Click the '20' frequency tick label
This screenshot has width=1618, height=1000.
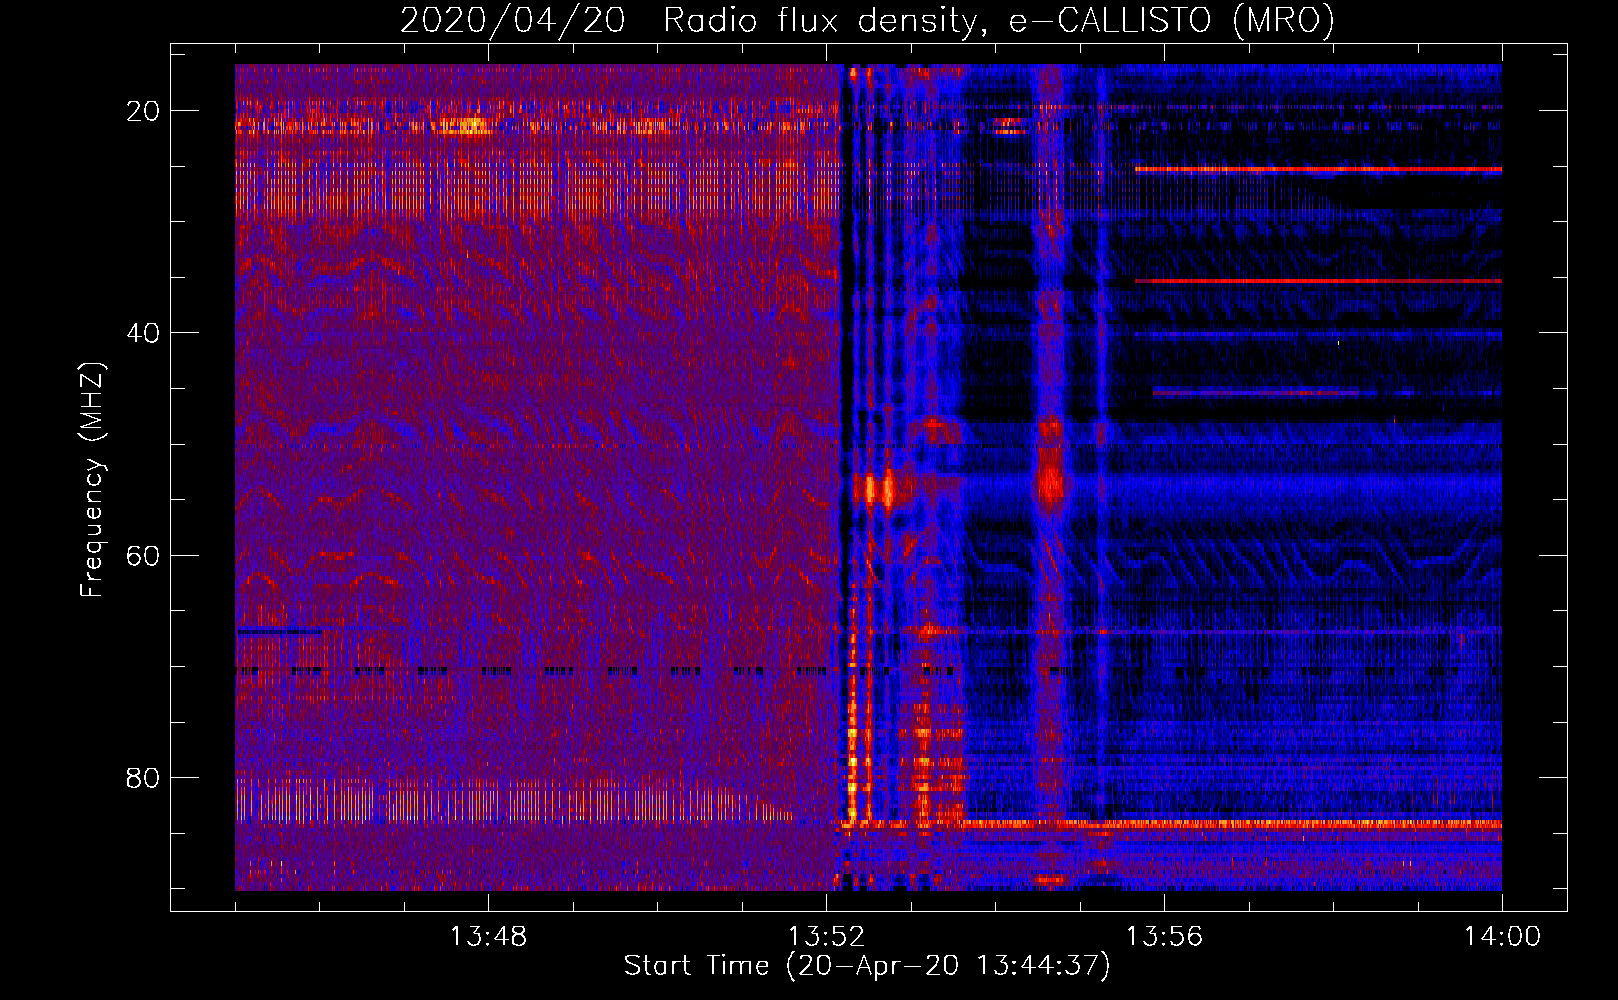point(143,111)
